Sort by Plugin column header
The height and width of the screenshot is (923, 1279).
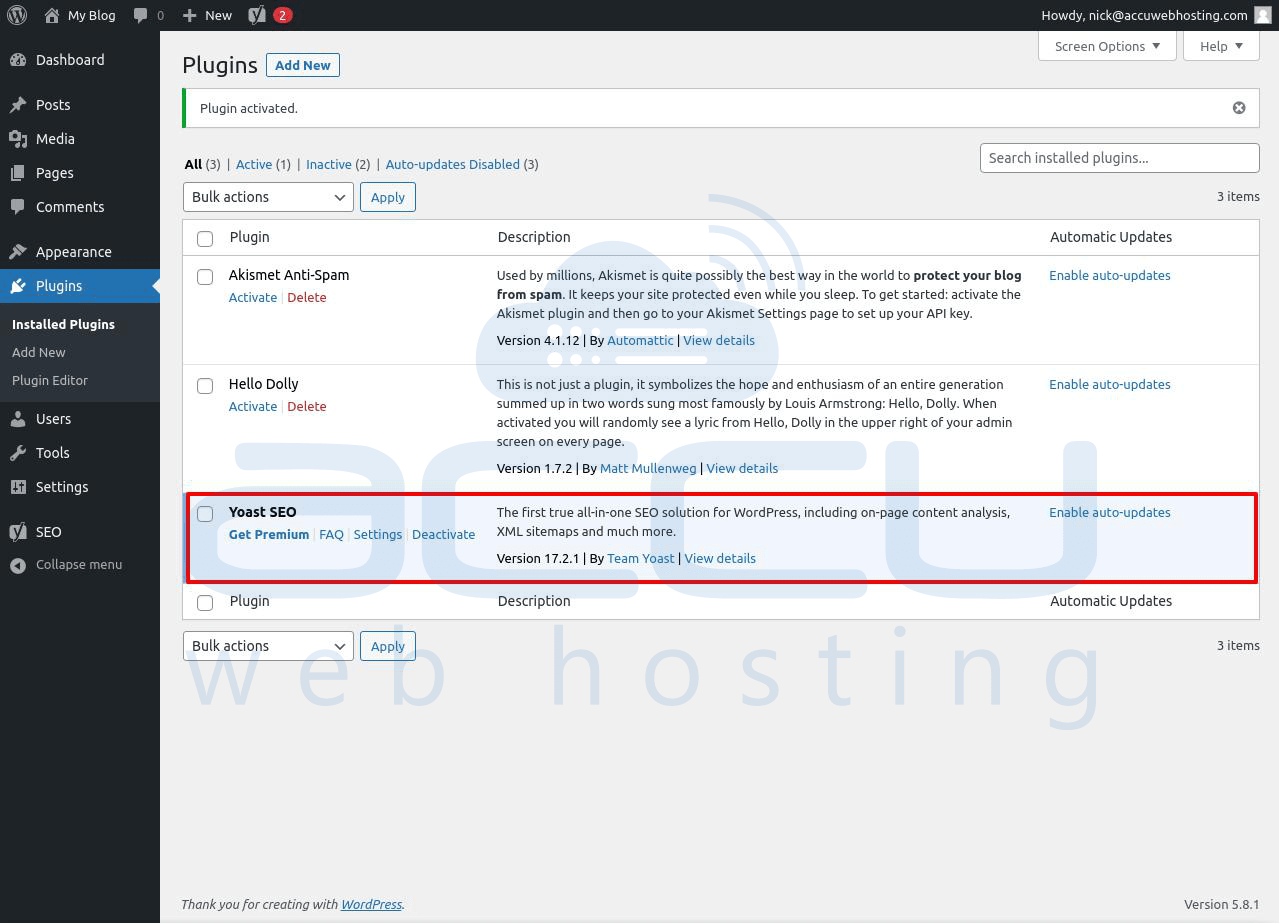(x=249, y=237)
